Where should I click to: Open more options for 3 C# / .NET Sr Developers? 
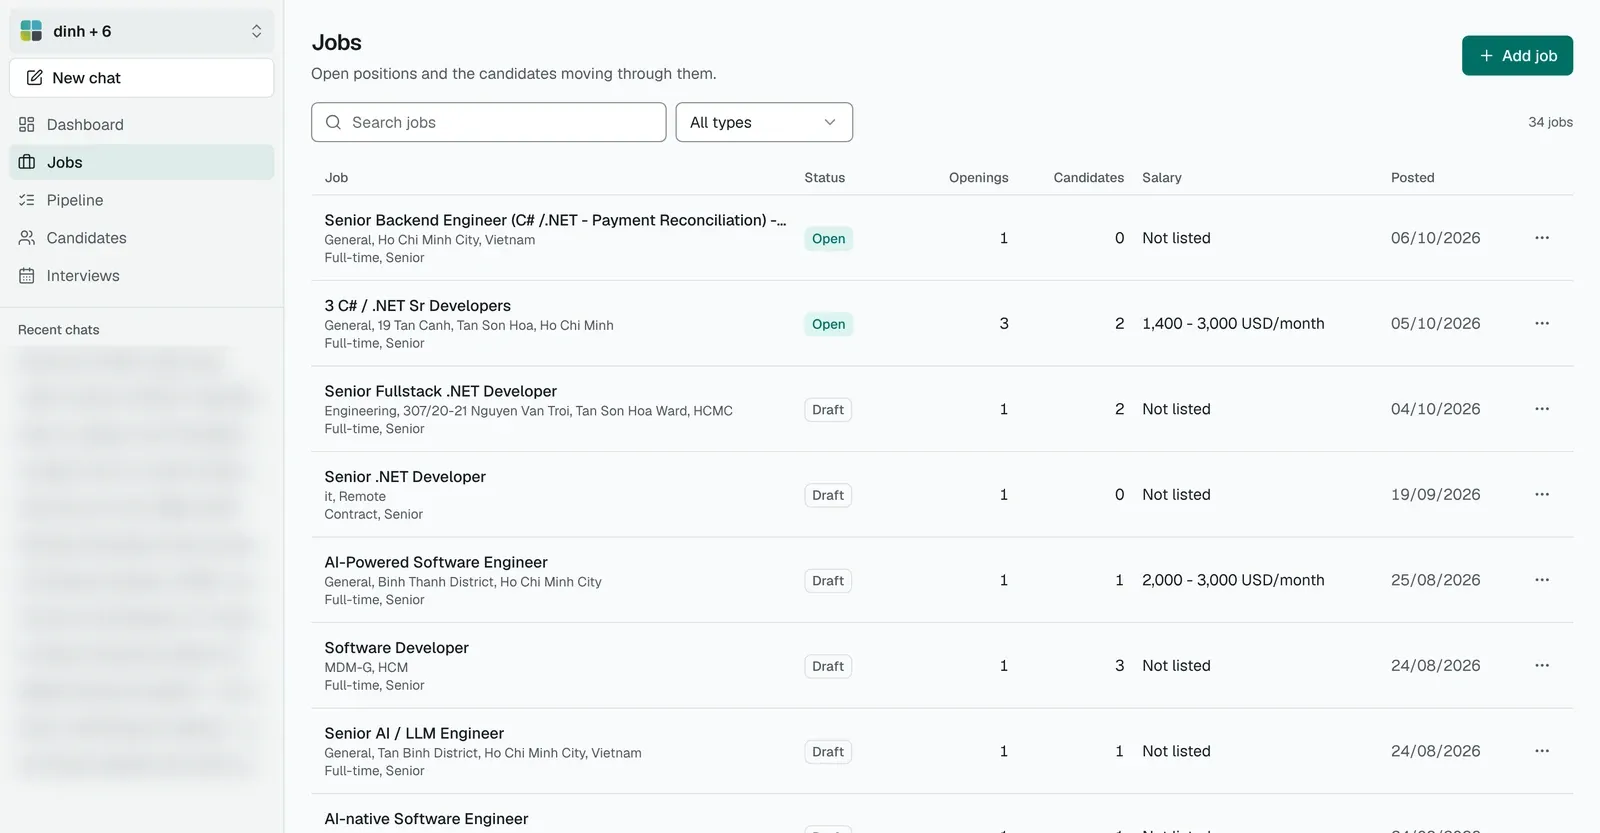pyautogui.click(x=1542, y=324)
